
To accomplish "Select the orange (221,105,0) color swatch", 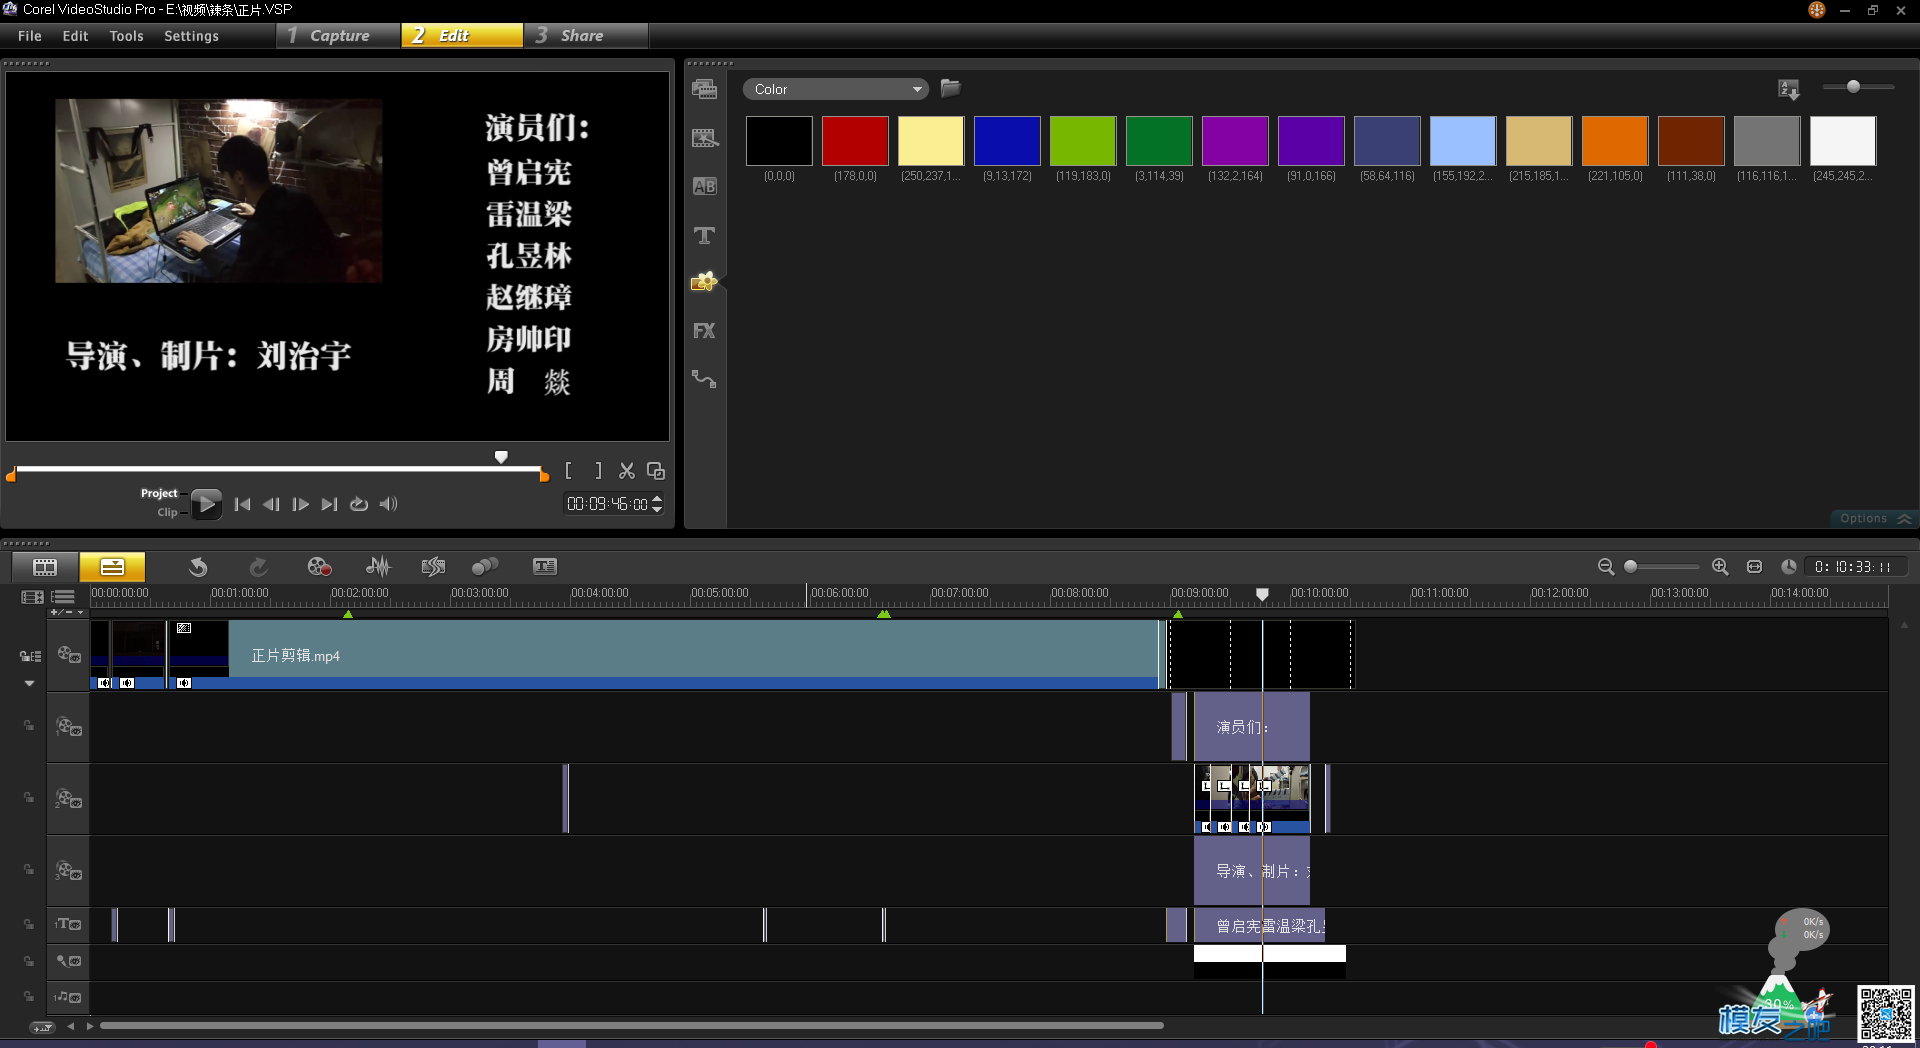I will (x=1615, y=141).
